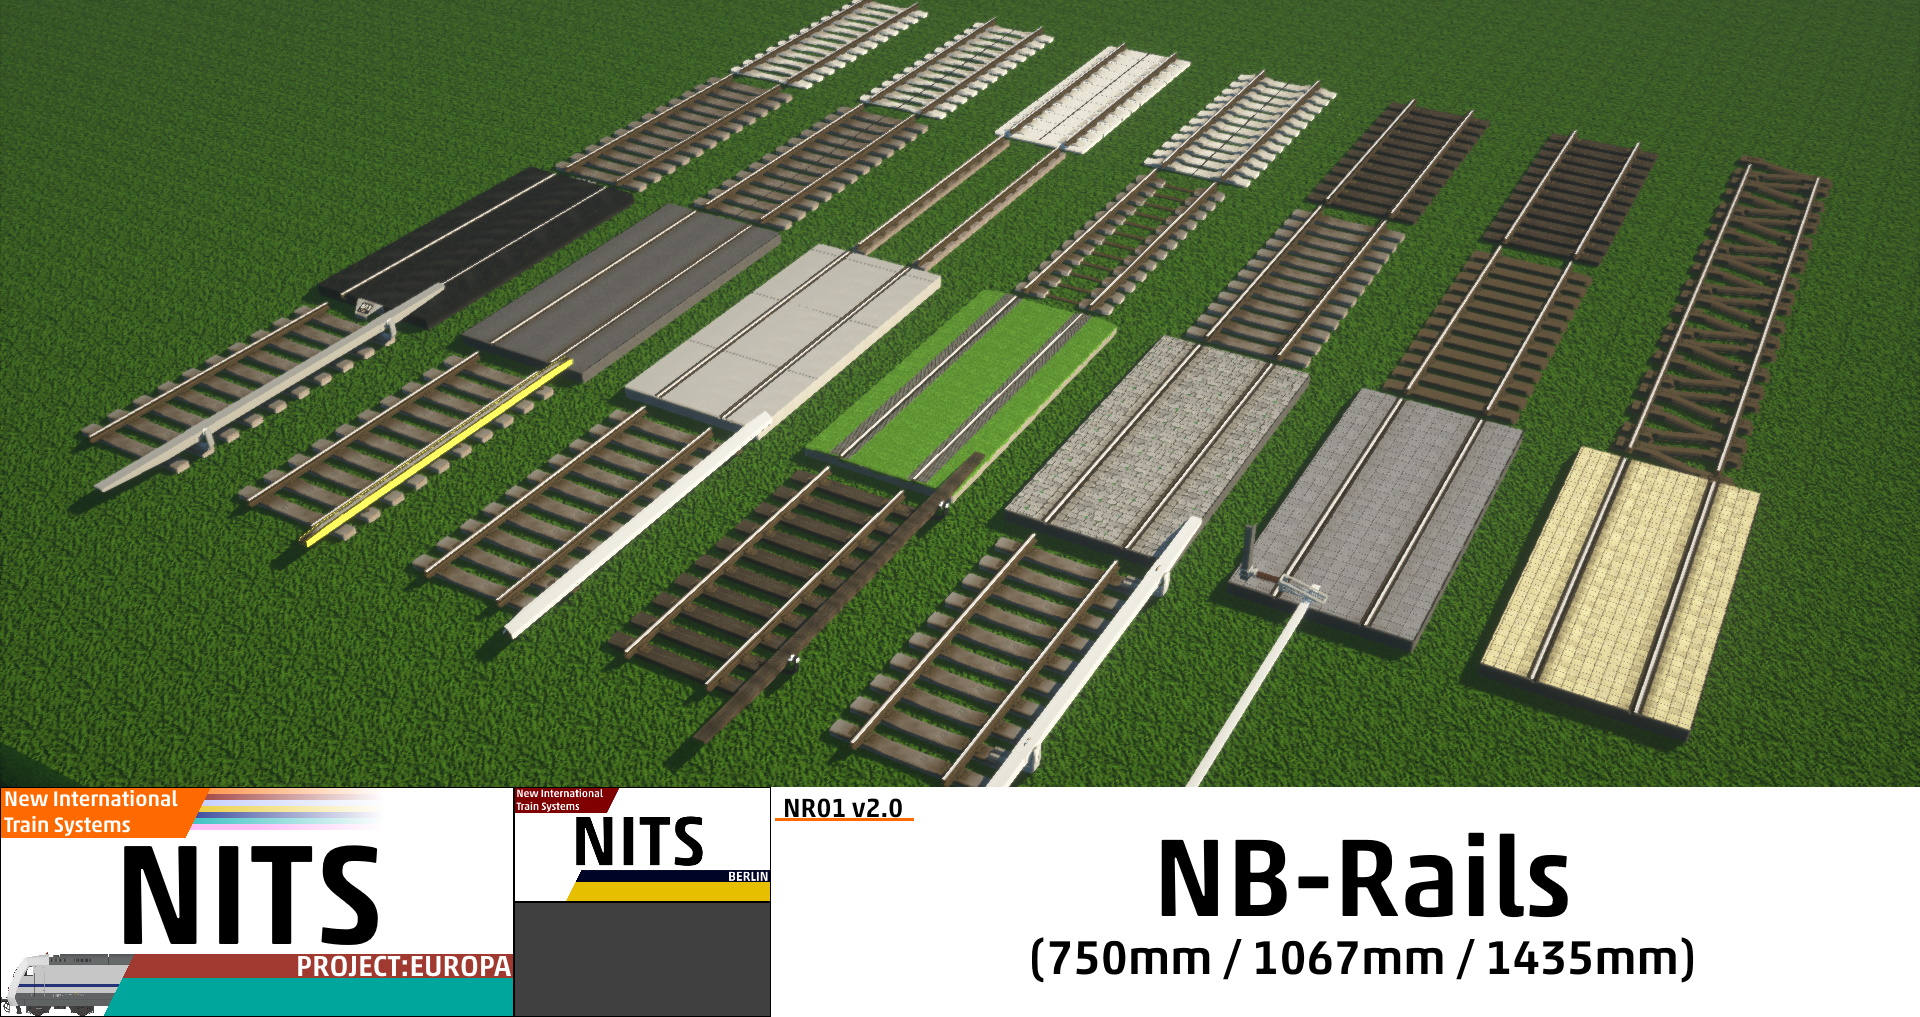Click the NB-Rails title text
Screen dimensions: 1920x1017
tap(1363, 878)
